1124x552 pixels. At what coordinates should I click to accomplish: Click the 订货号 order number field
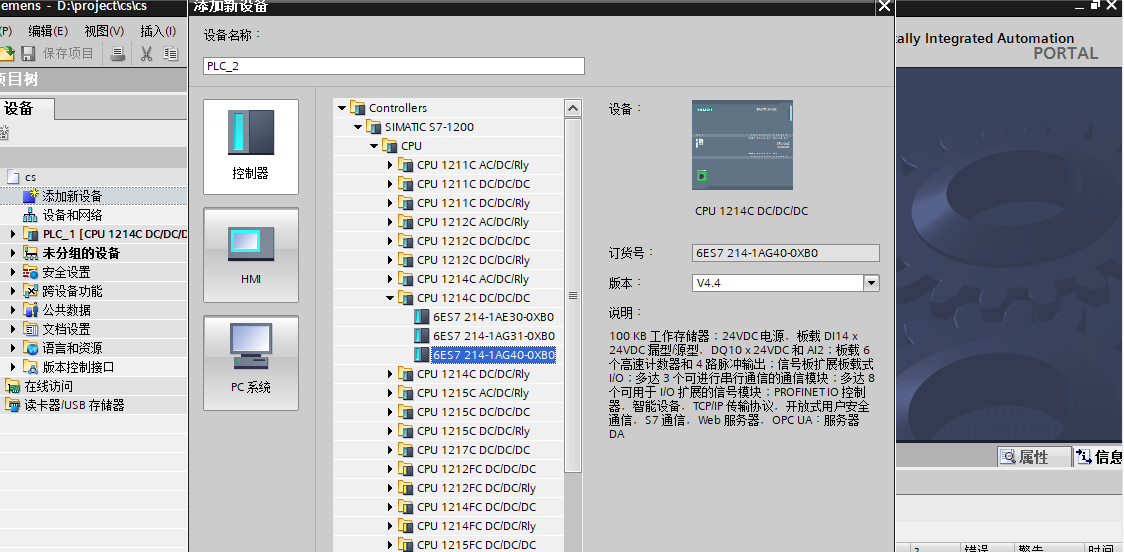[x=786, y=253]
